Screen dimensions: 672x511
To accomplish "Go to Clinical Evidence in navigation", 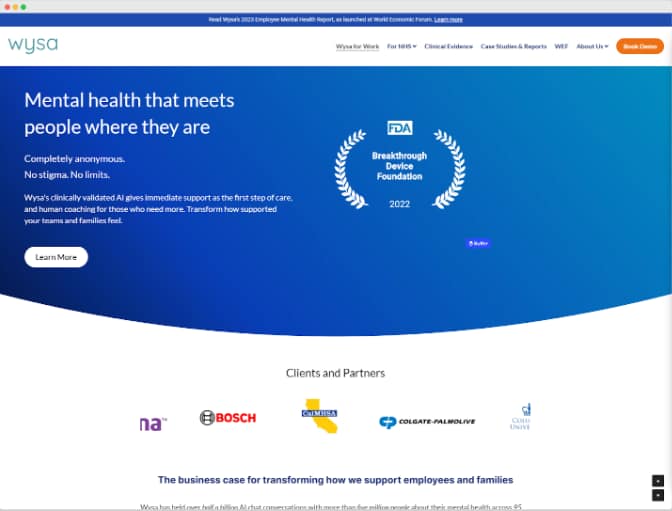I will (x=448, y=46).
